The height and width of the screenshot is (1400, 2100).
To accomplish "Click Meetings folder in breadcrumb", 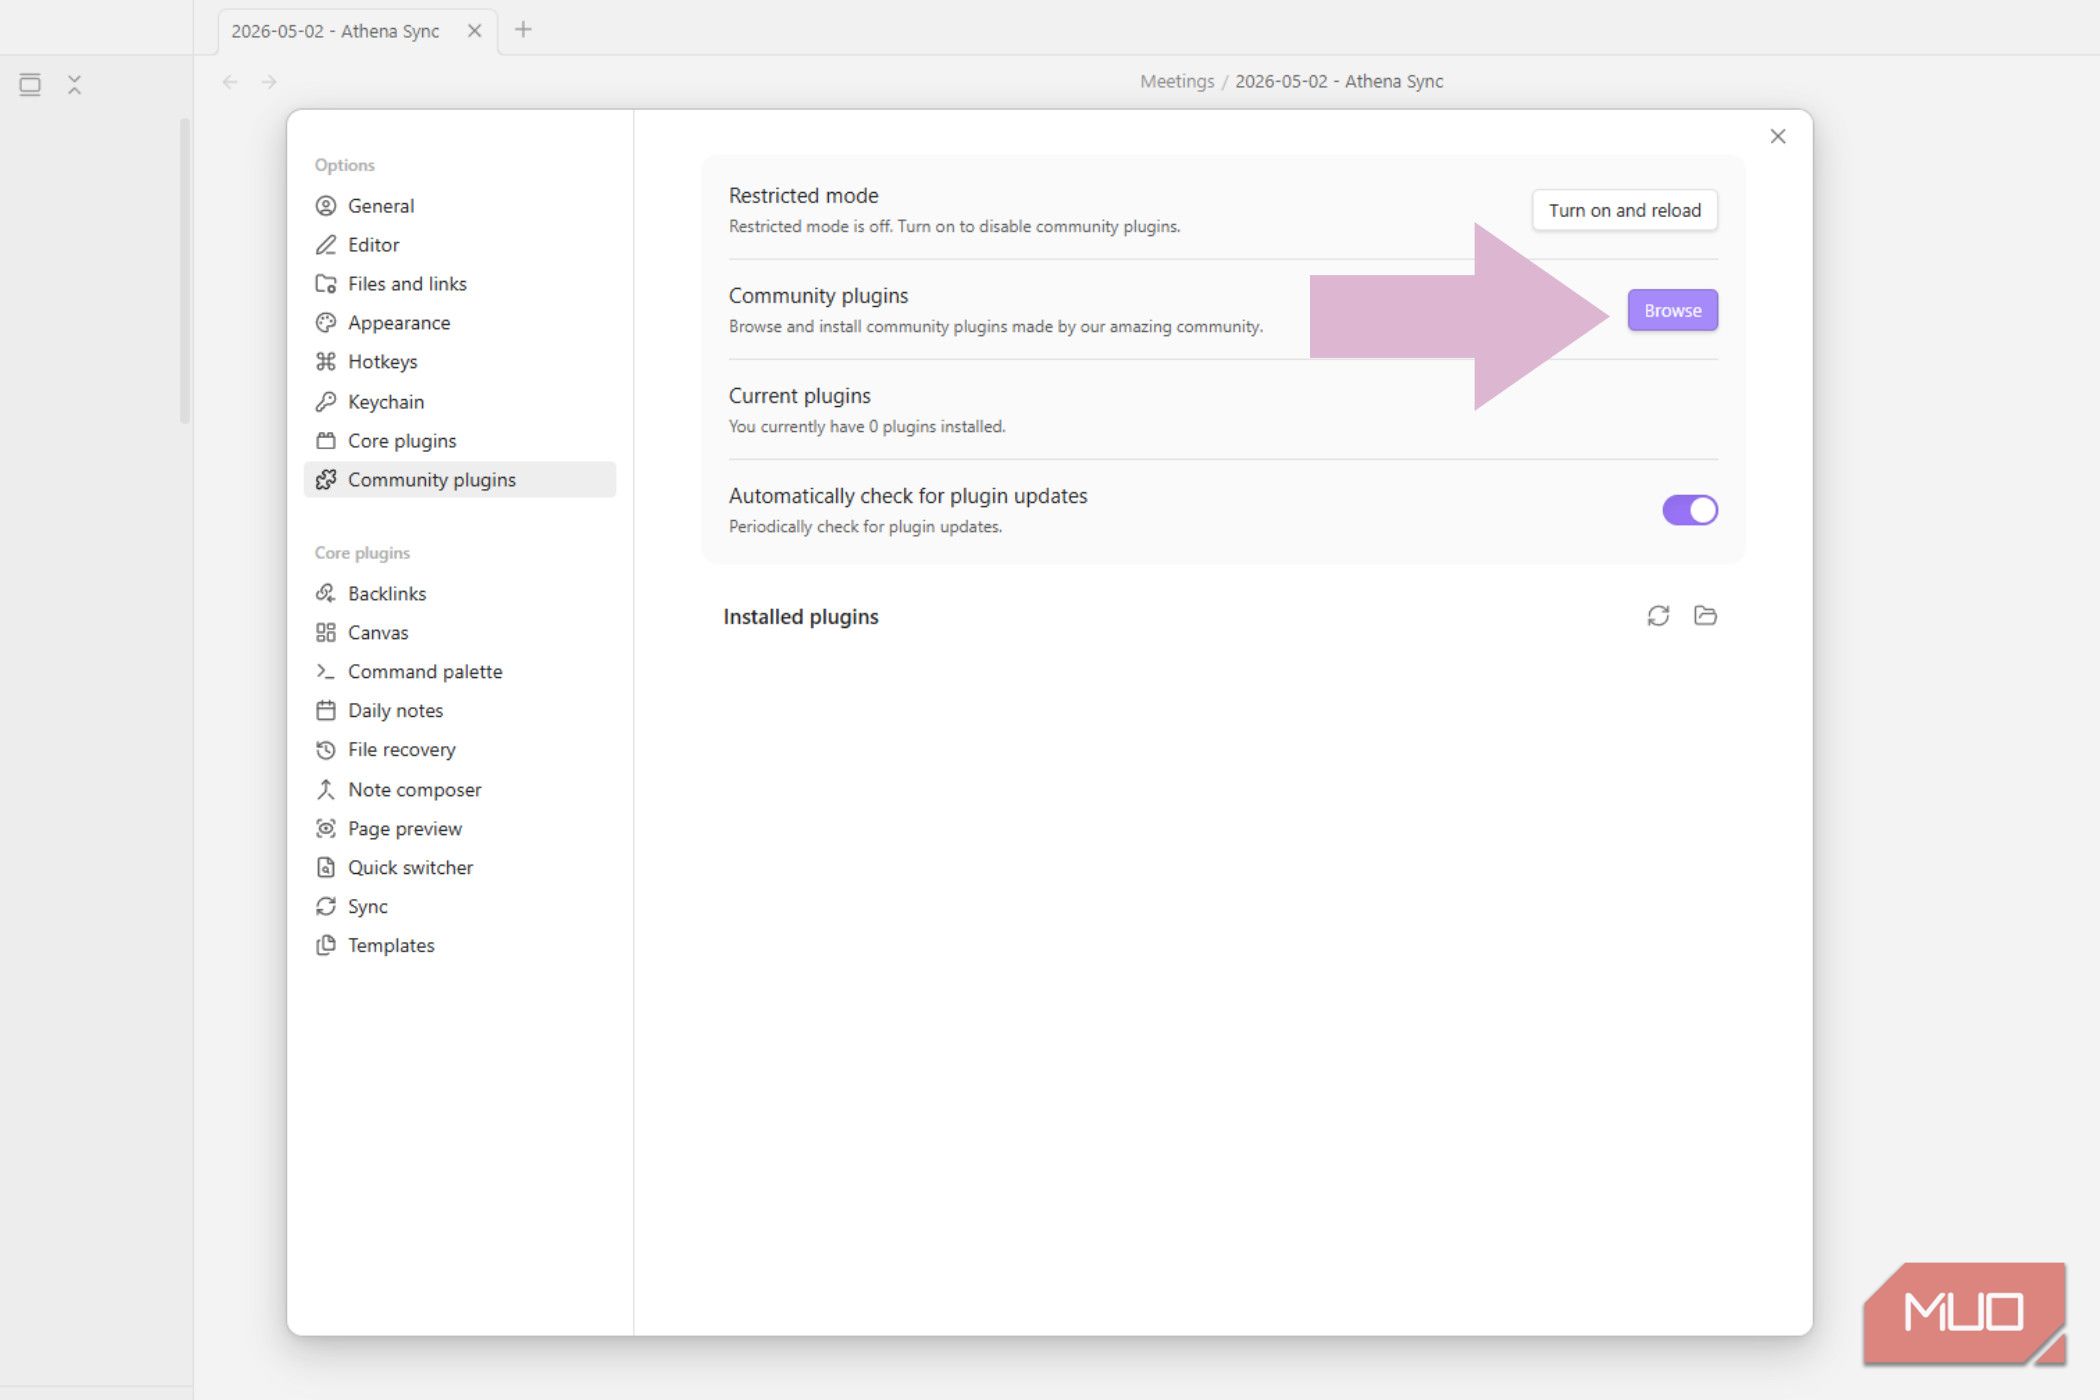I will point(1176,82).
